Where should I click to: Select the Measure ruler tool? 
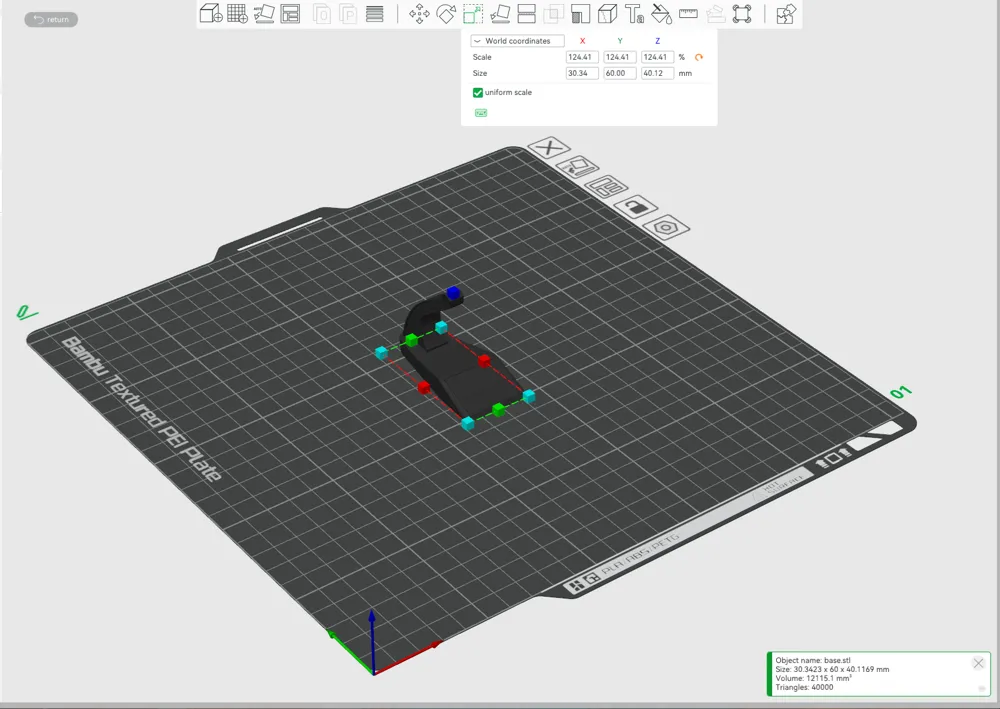coord(688,13)
